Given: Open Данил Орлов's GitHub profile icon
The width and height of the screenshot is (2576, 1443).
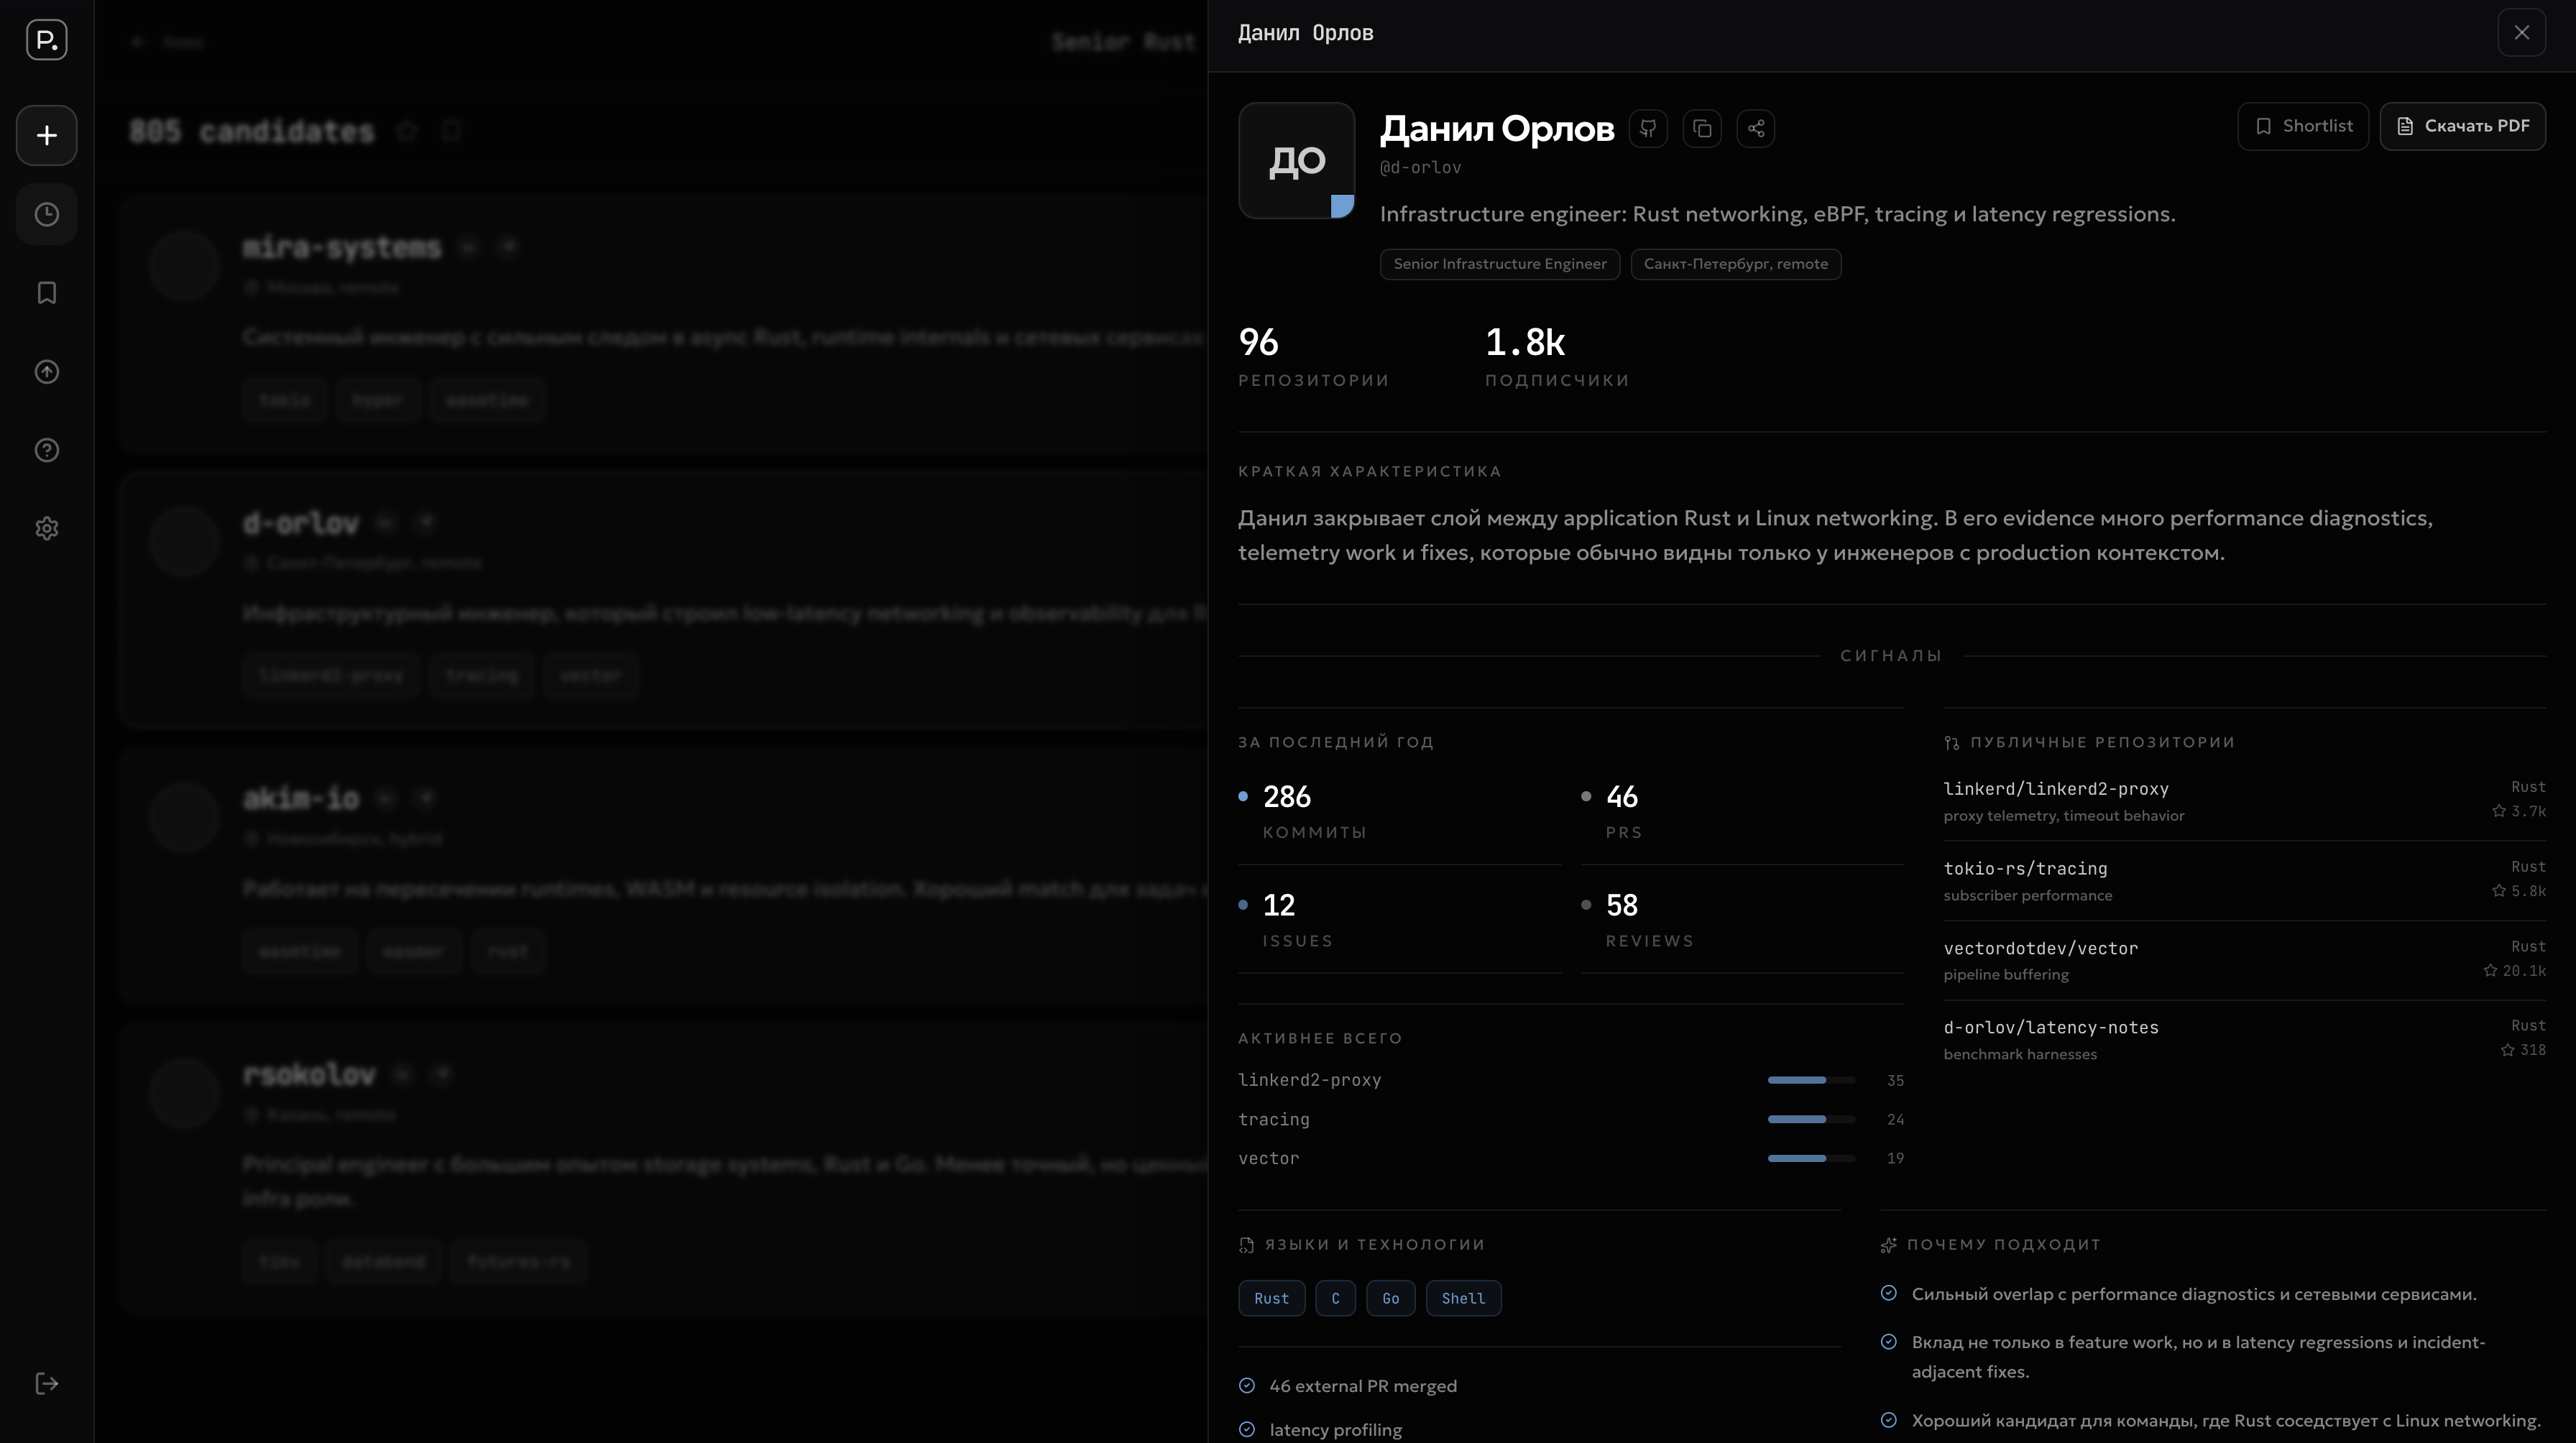Looking at the screenshot, I should click(x=1648, y=128).
